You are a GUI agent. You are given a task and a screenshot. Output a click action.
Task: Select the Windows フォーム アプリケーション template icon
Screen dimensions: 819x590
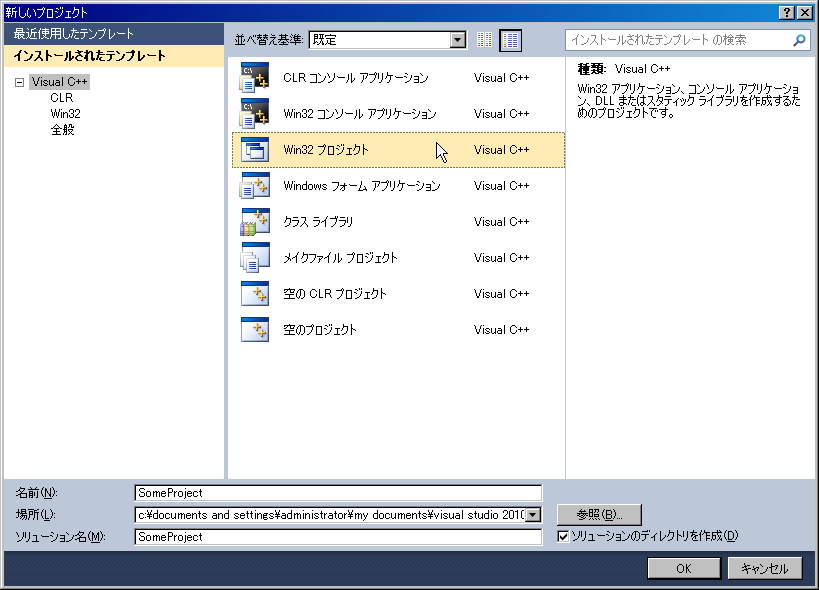pyautogui.click(x=255, y=185)
